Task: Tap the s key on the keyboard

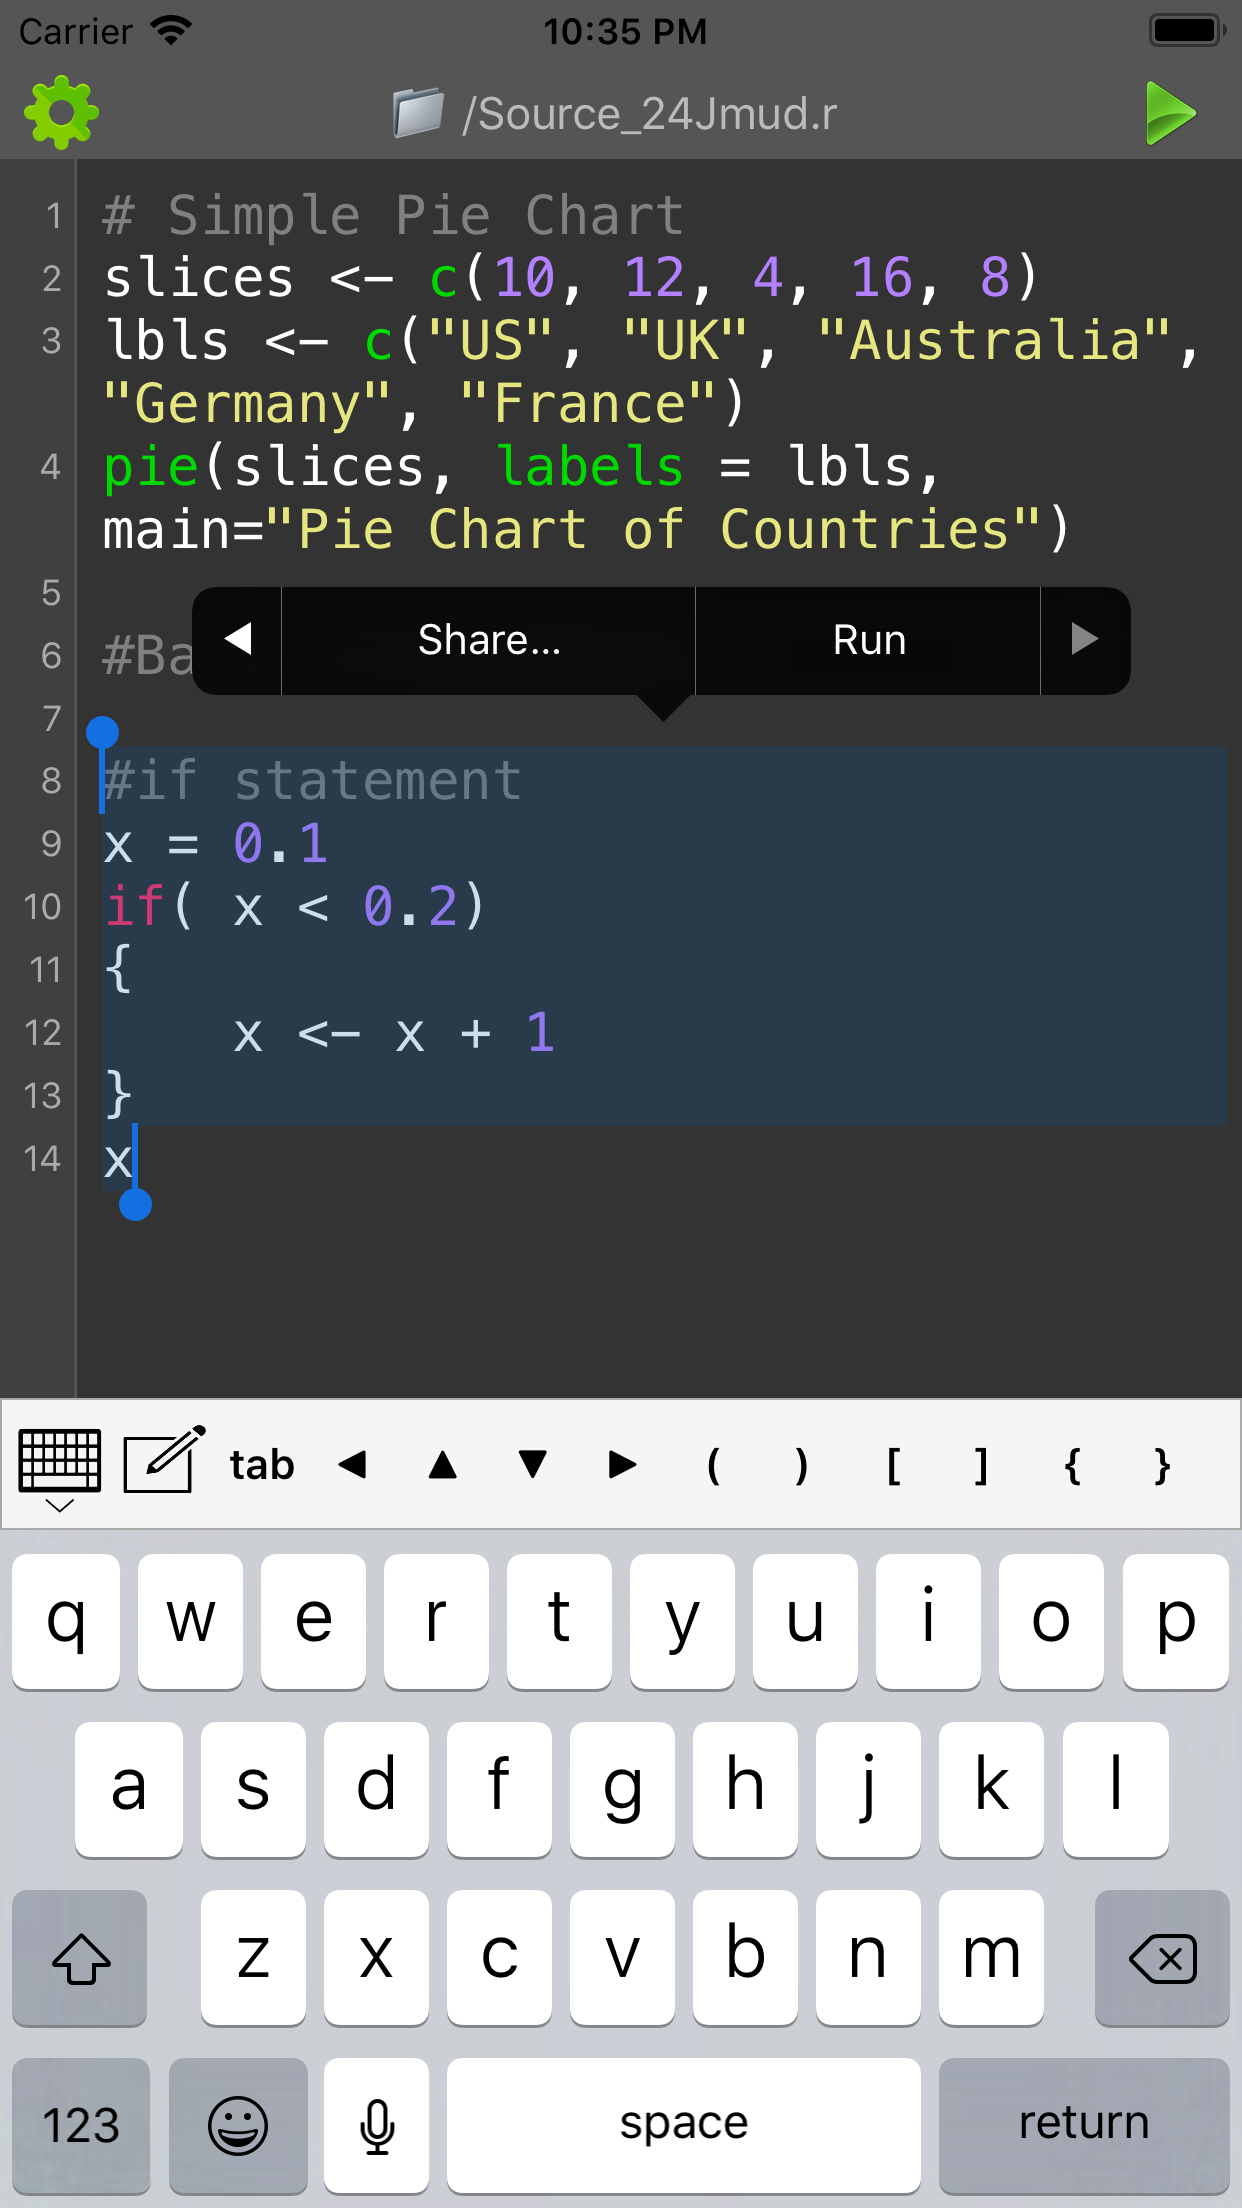Action: (x=253, y=1789)
